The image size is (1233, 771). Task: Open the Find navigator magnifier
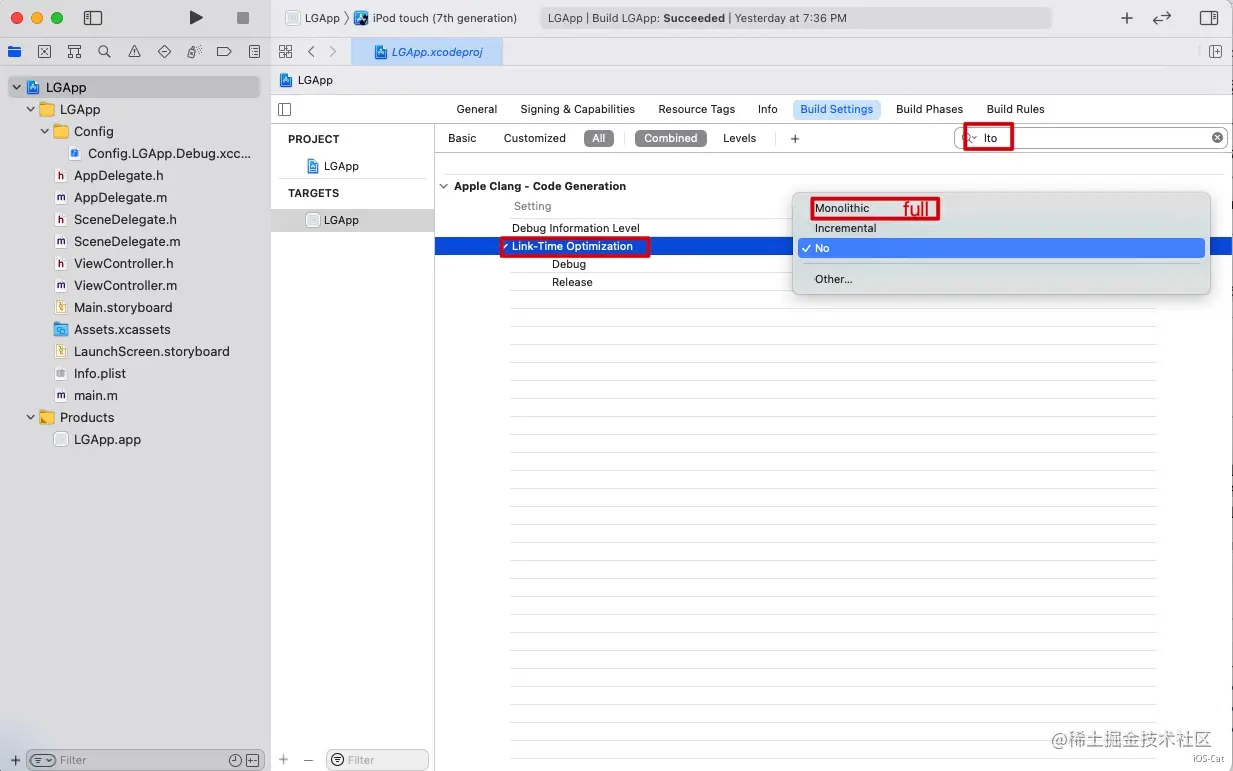pyautogui.click(x=105, y=52)
